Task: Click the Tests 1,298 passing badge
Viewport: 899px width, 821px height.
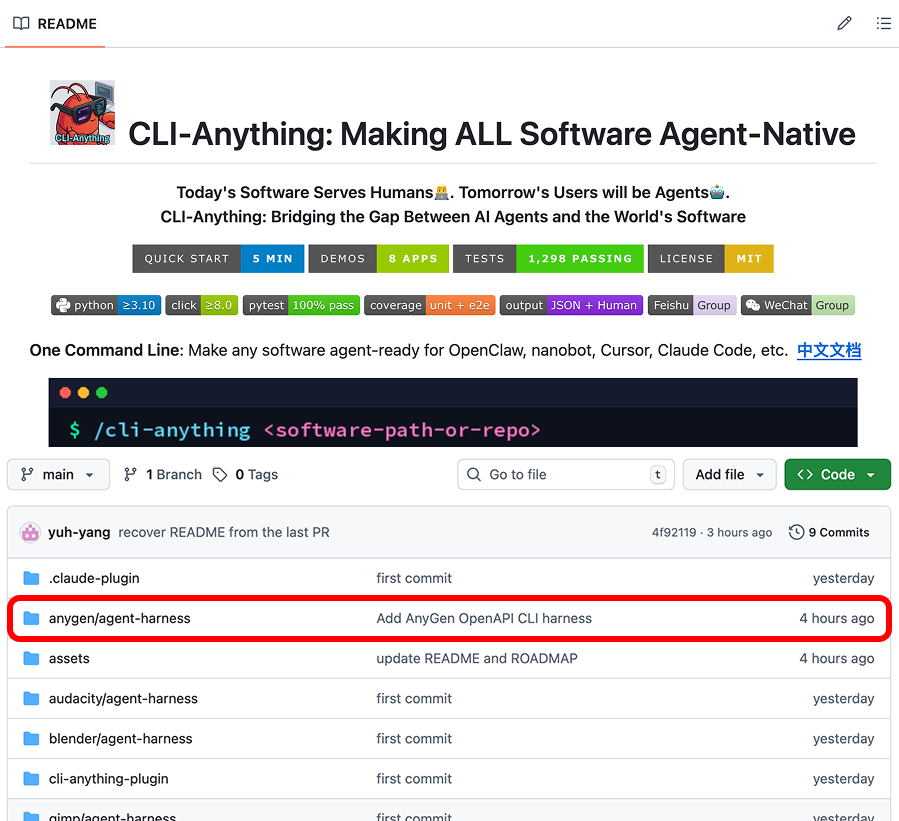Action: coord(548,259)
